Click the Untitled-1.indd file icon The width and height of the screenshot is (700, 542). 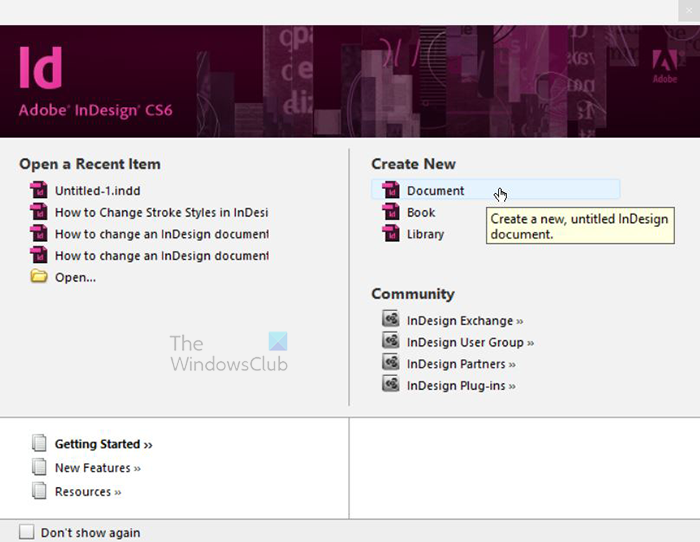click(x=39, y=190)
